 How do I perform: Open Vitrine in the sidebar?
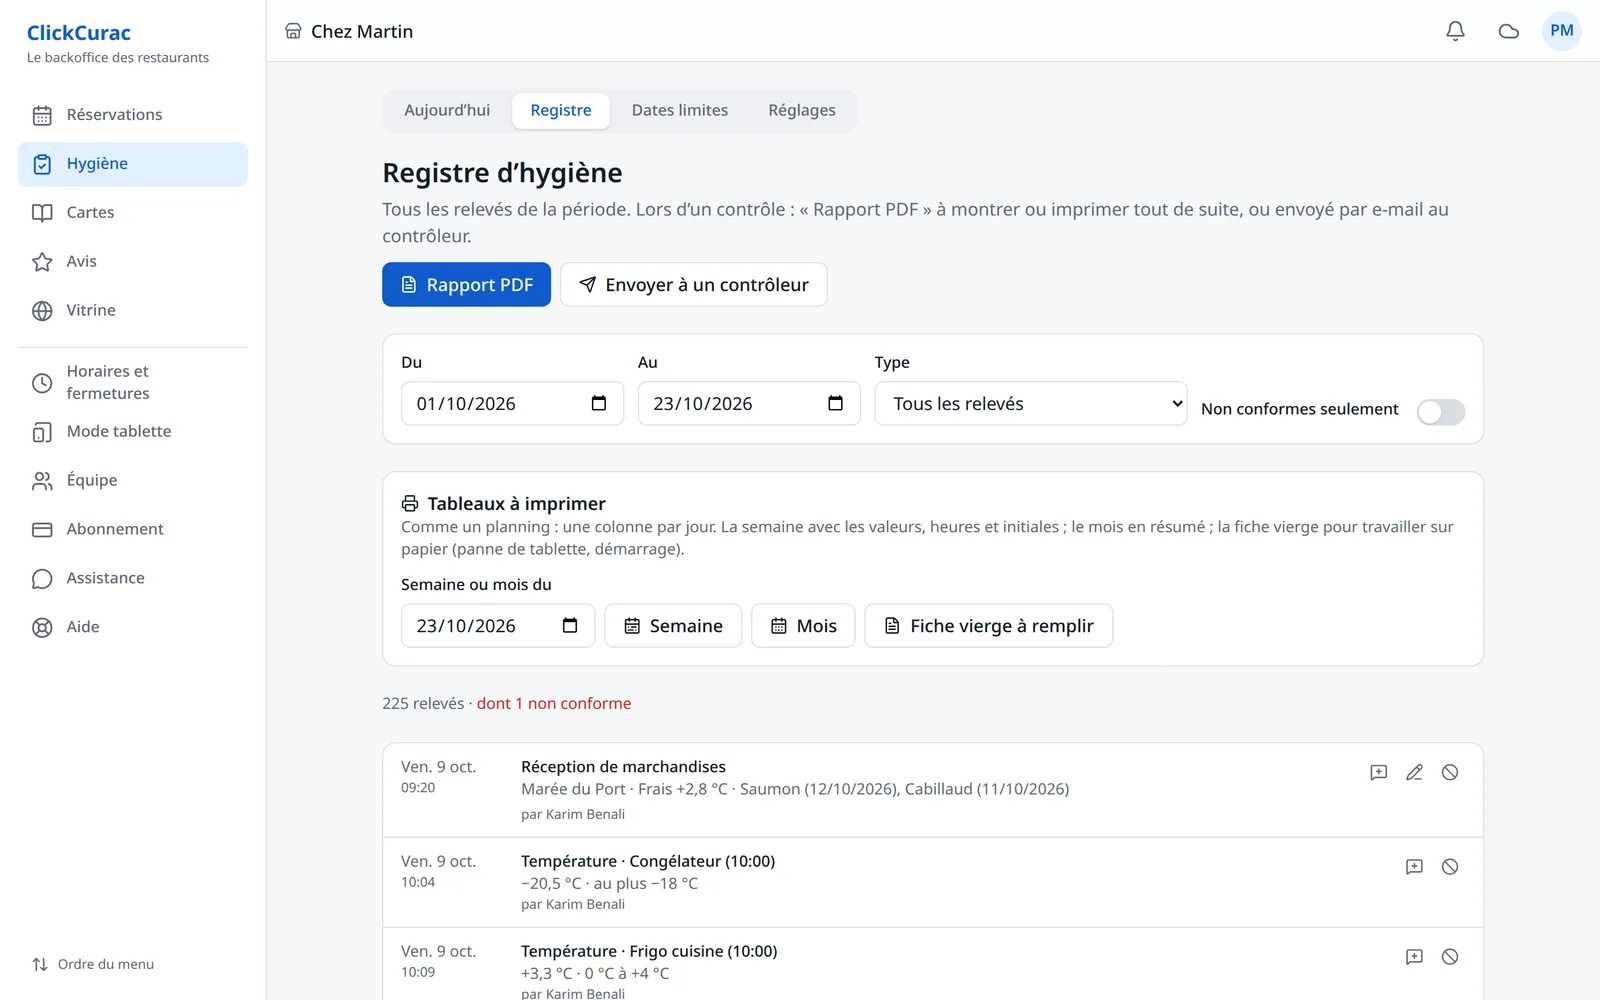click(x=133, y=311)
